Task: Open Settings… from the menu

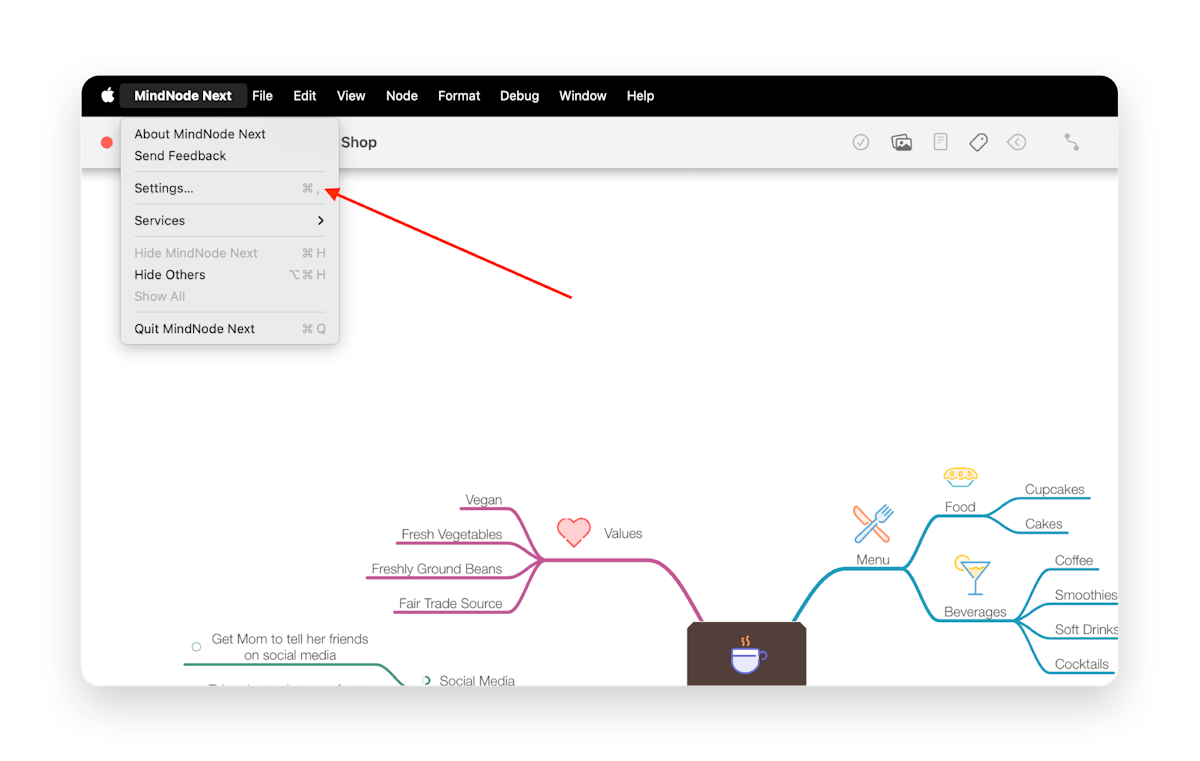Action: (x=230, y=188)
